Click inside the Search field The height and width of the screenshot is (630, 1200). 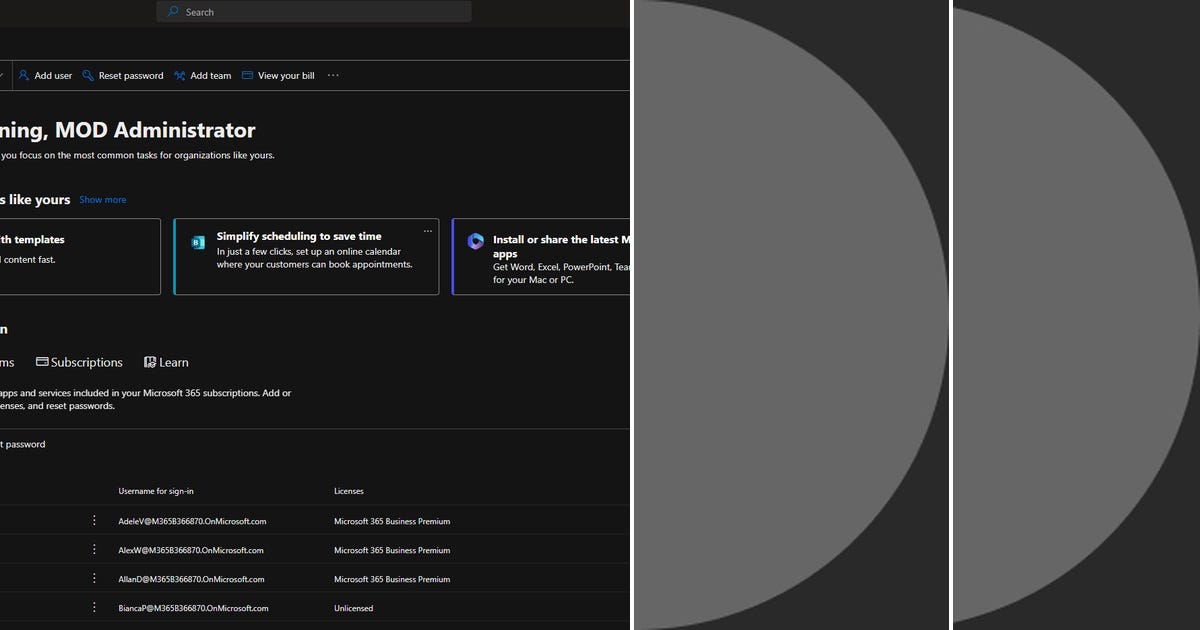(x=300, y=11)
